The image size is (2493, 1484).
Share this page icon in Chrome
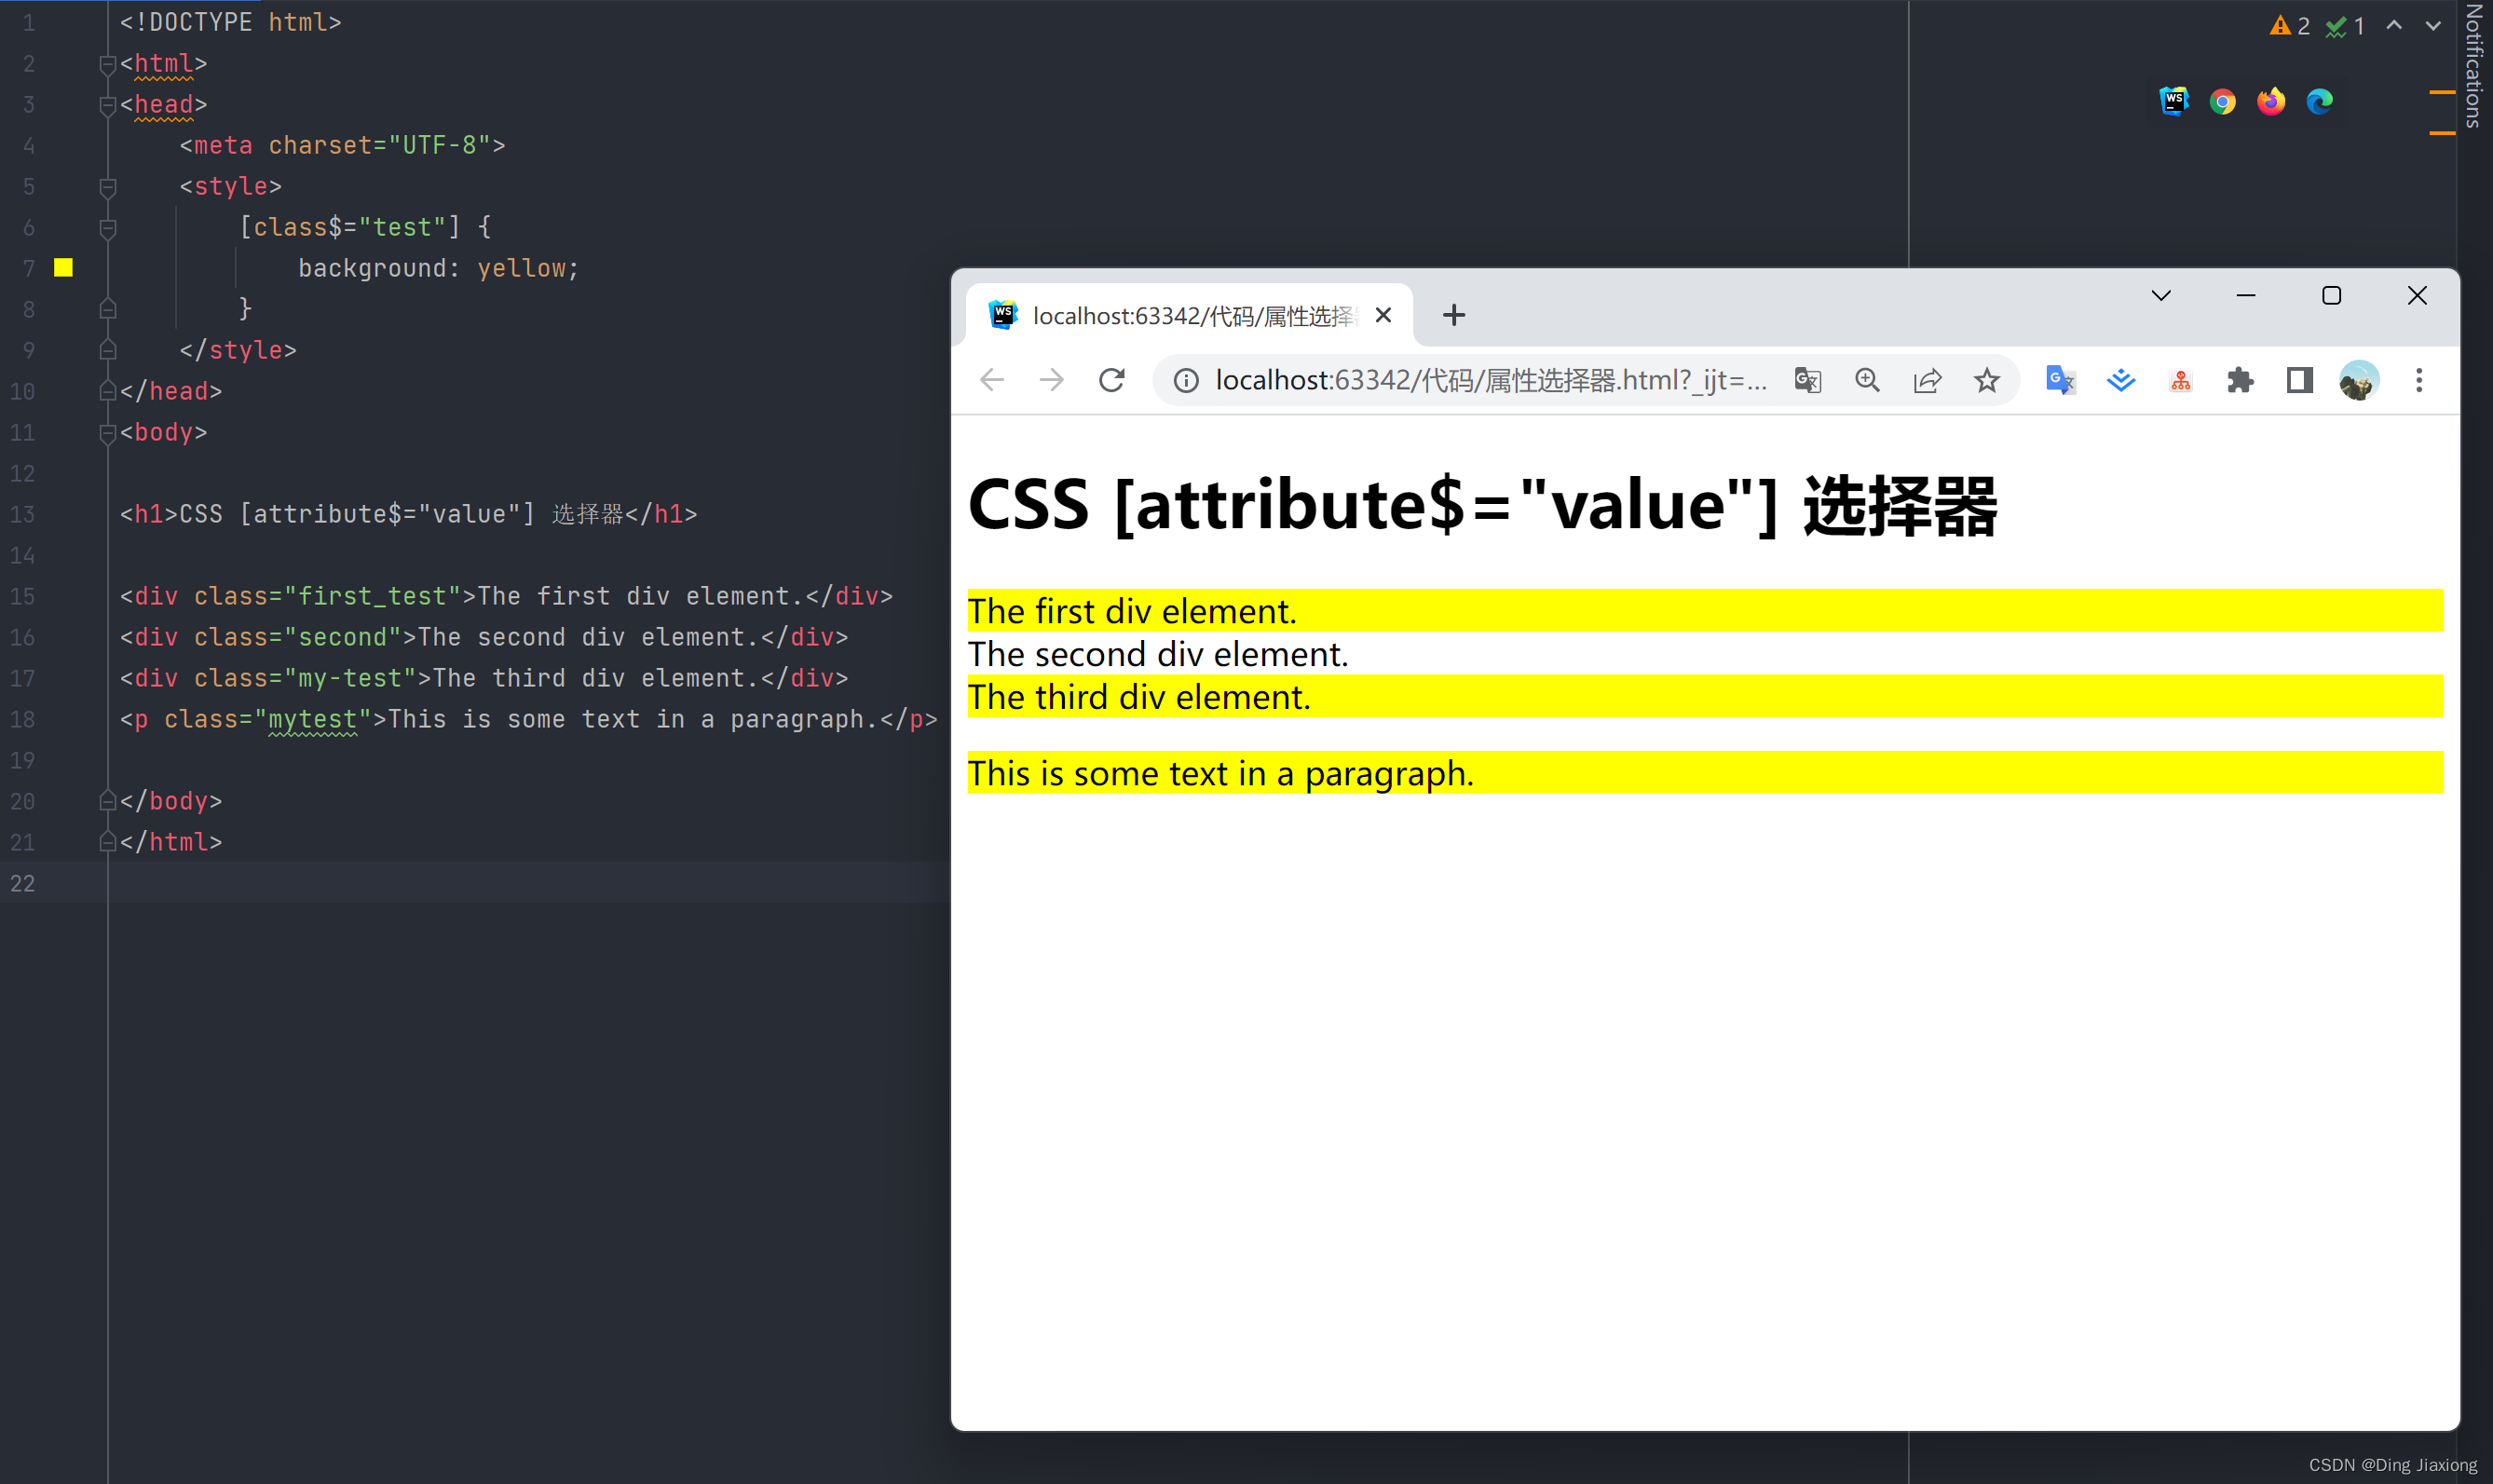point(1927,381)
